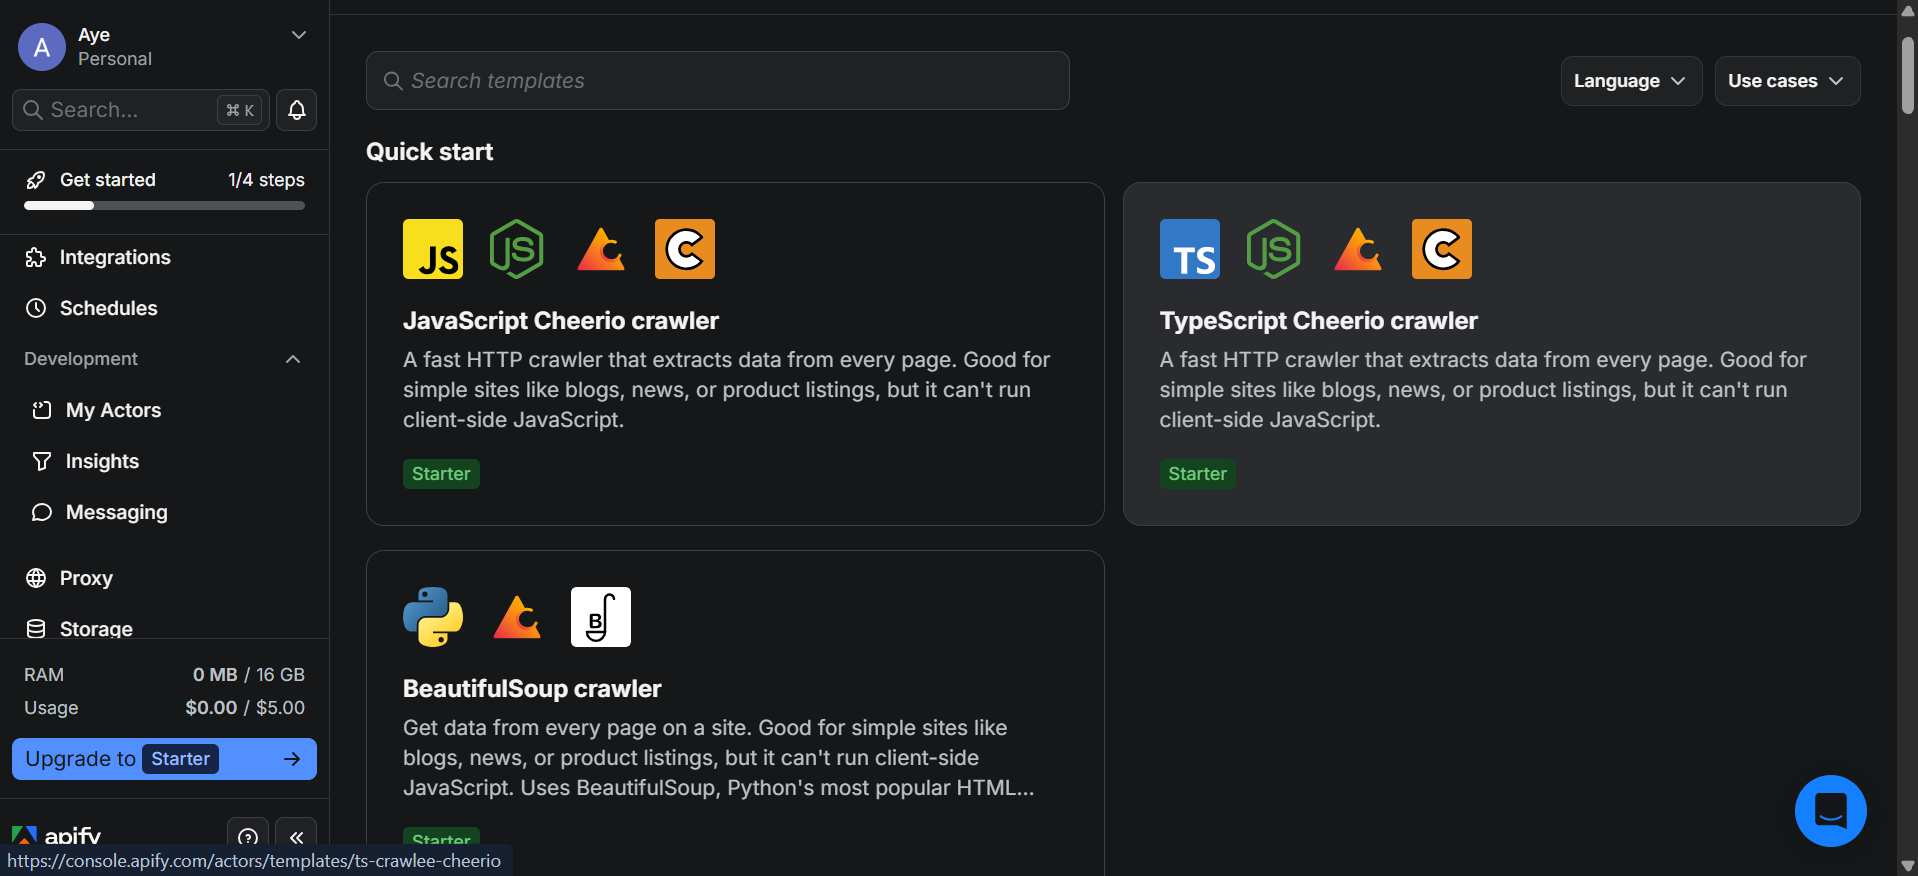This screenshot has height=876, width=1918.
Task: Click Crawlee icon on JavaScript Cheerio card
Action: [601, 249]
